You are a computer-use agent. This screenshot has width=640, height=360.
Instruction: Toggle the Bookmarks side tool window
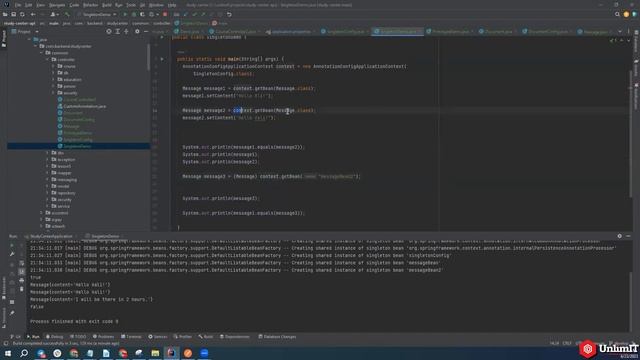(x=4, y=288)
